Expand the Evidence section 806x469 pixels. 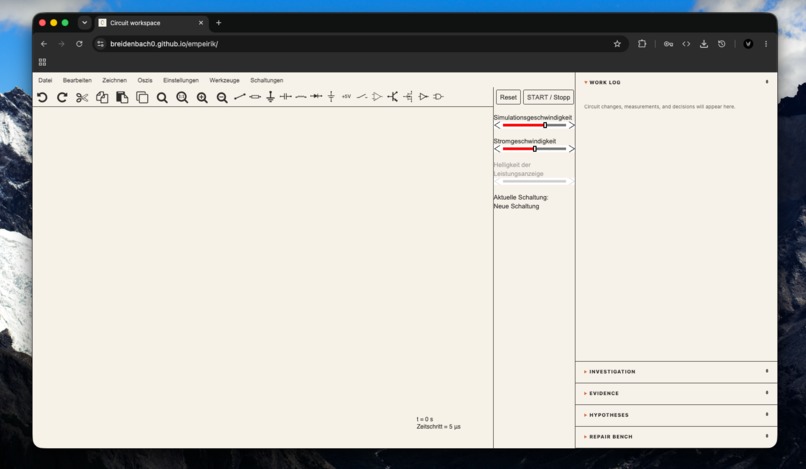tap(676, 393)
